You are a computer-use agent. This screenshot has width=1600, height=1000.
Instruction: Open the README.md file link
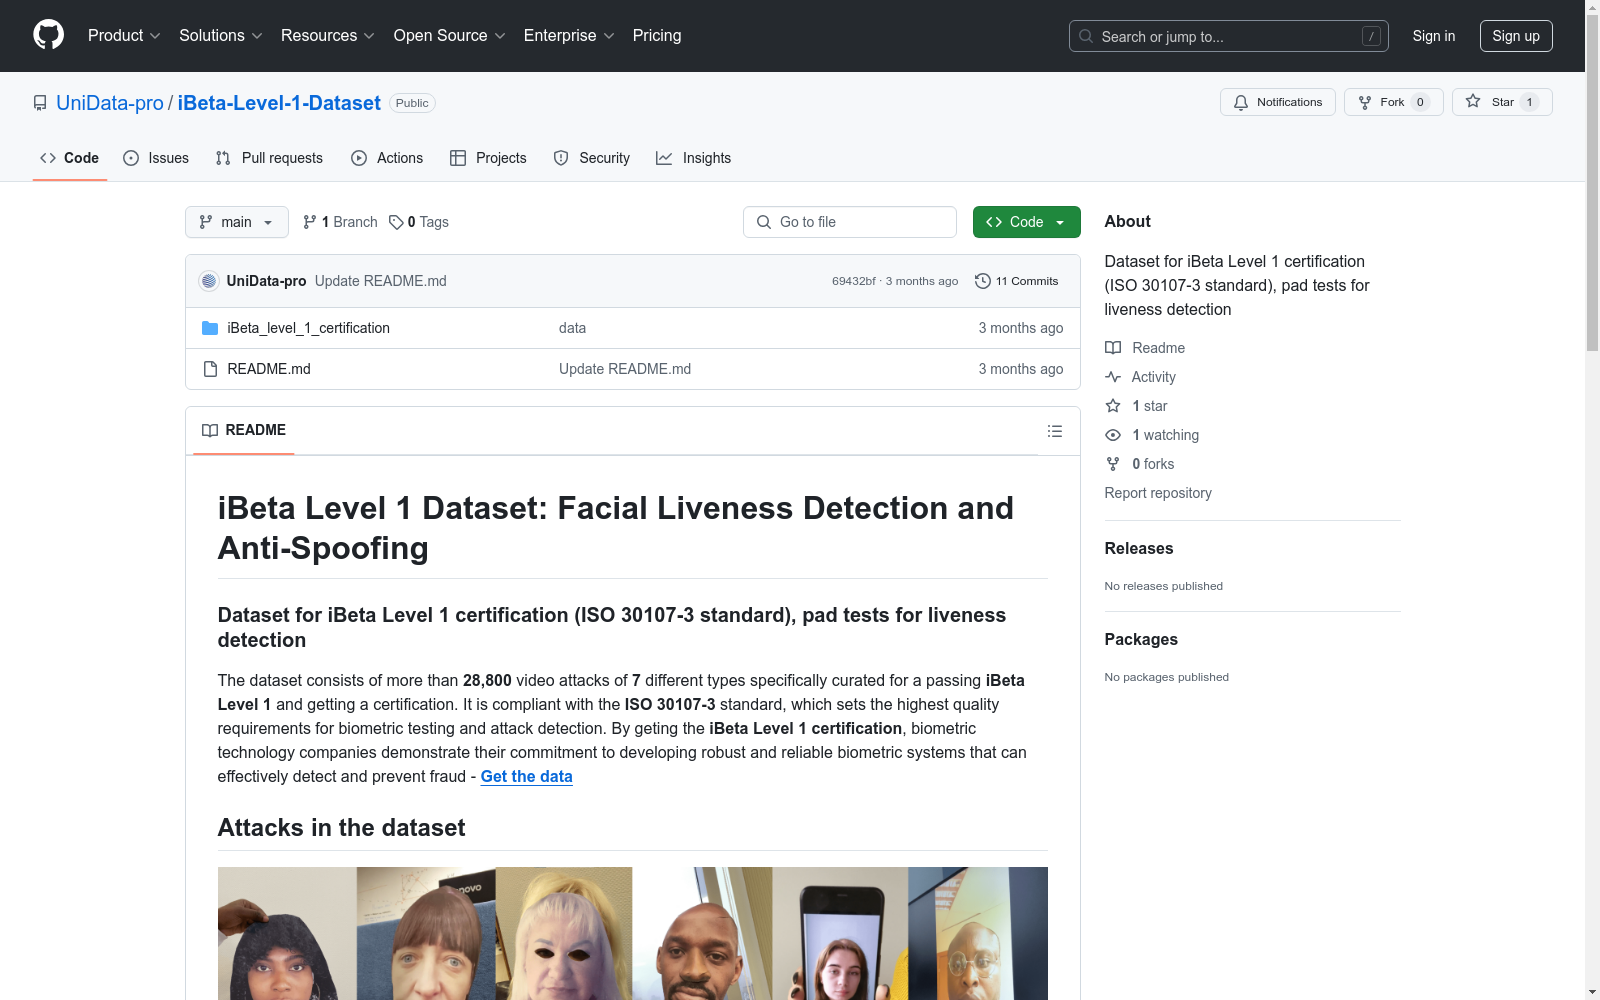(x=269, y=369)
